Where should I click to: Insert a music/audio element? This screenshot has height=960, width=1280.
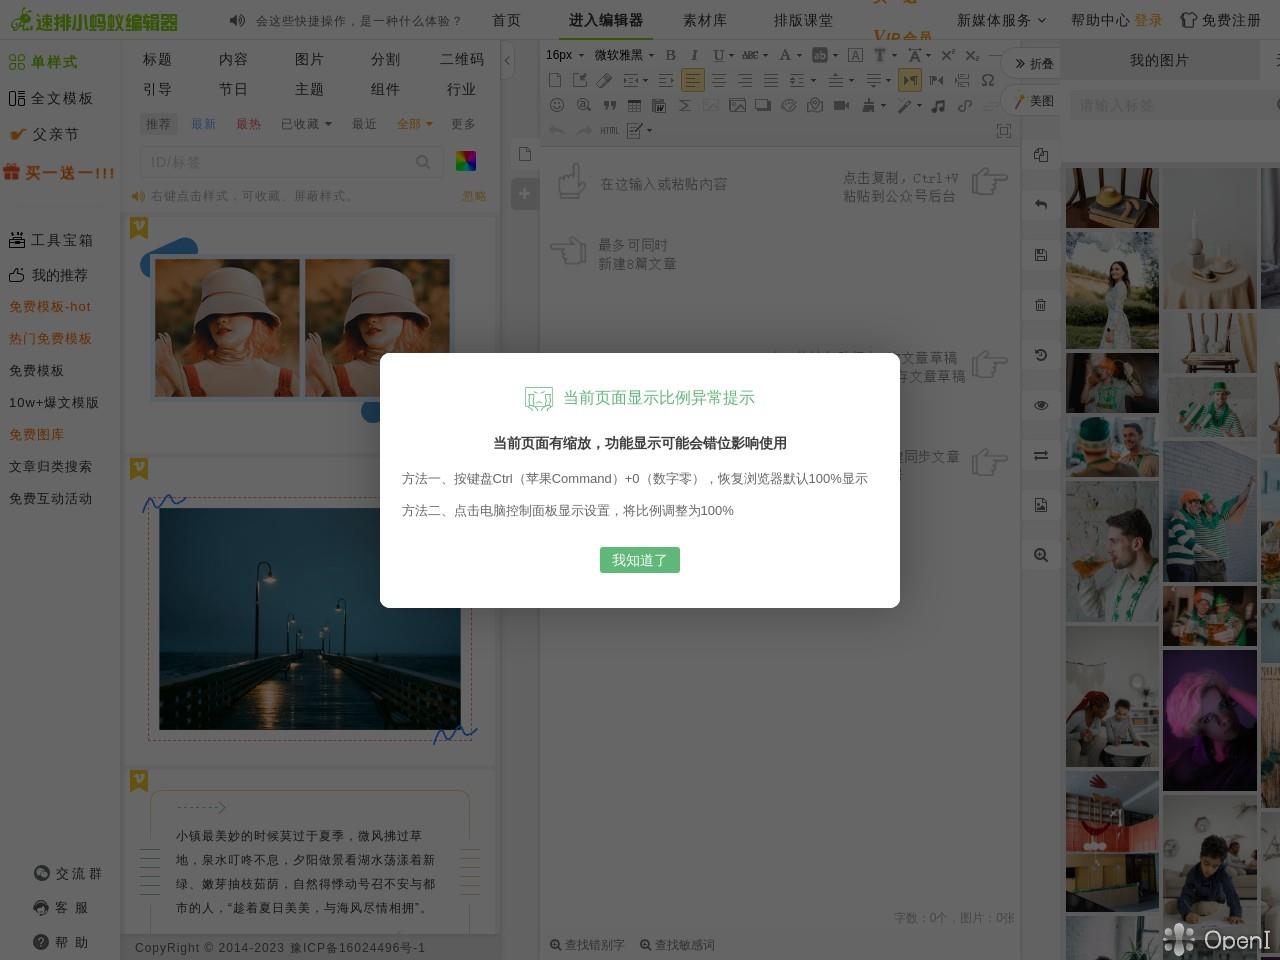tap(937, 105)
